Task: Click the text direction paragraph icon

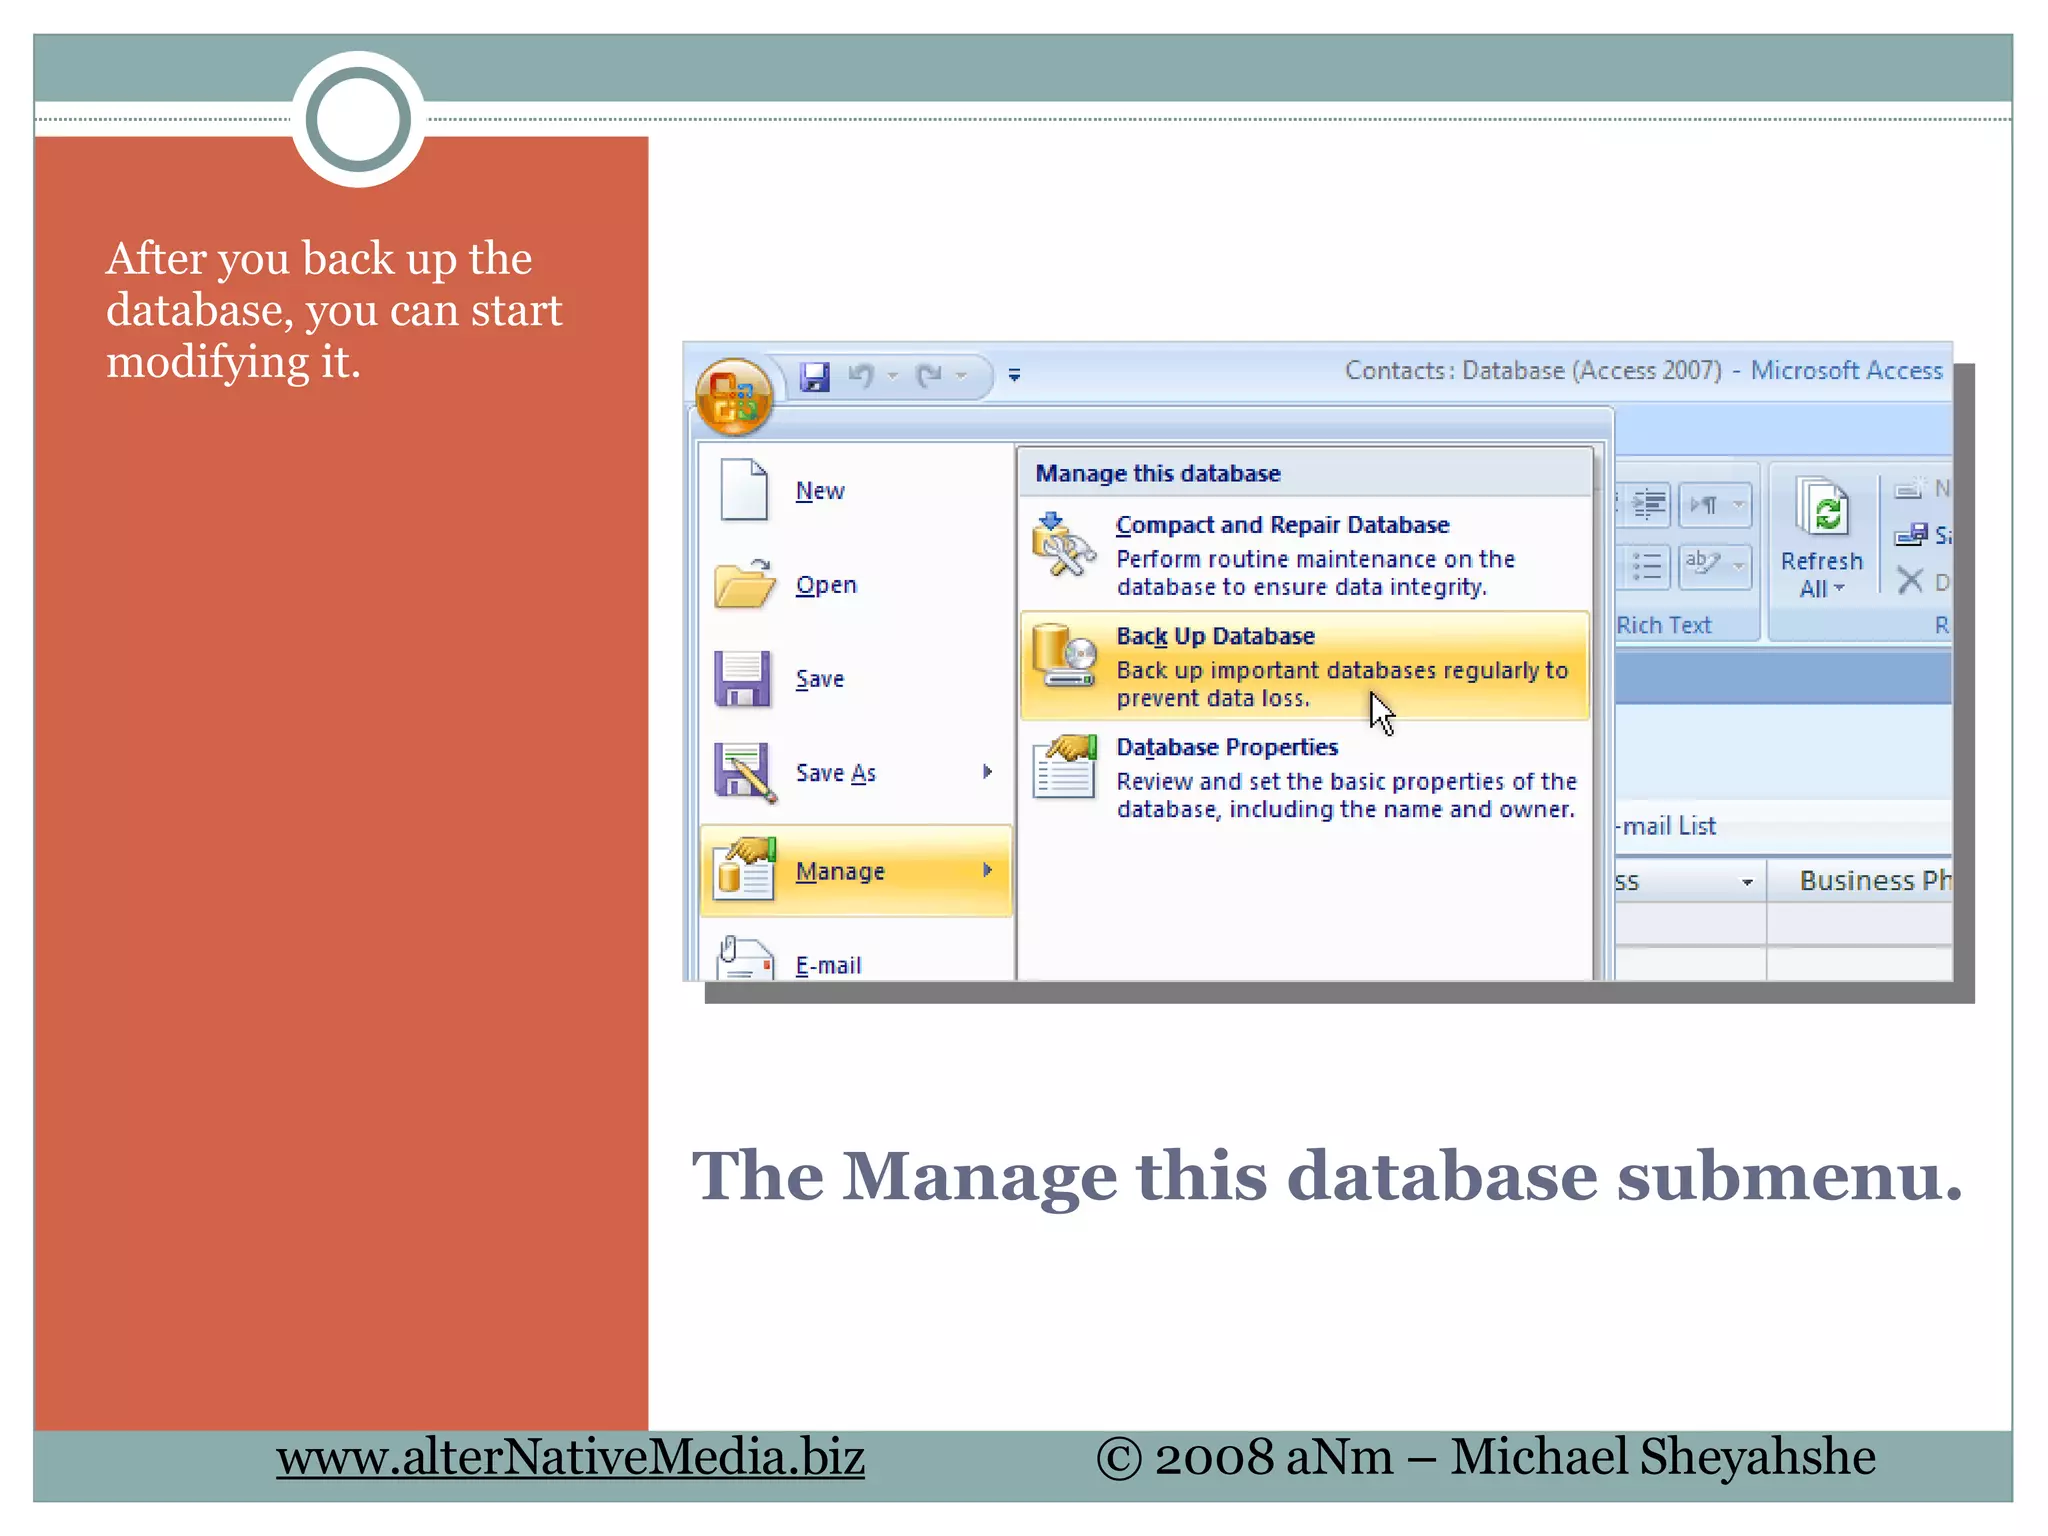Action: pos(1703,505)
